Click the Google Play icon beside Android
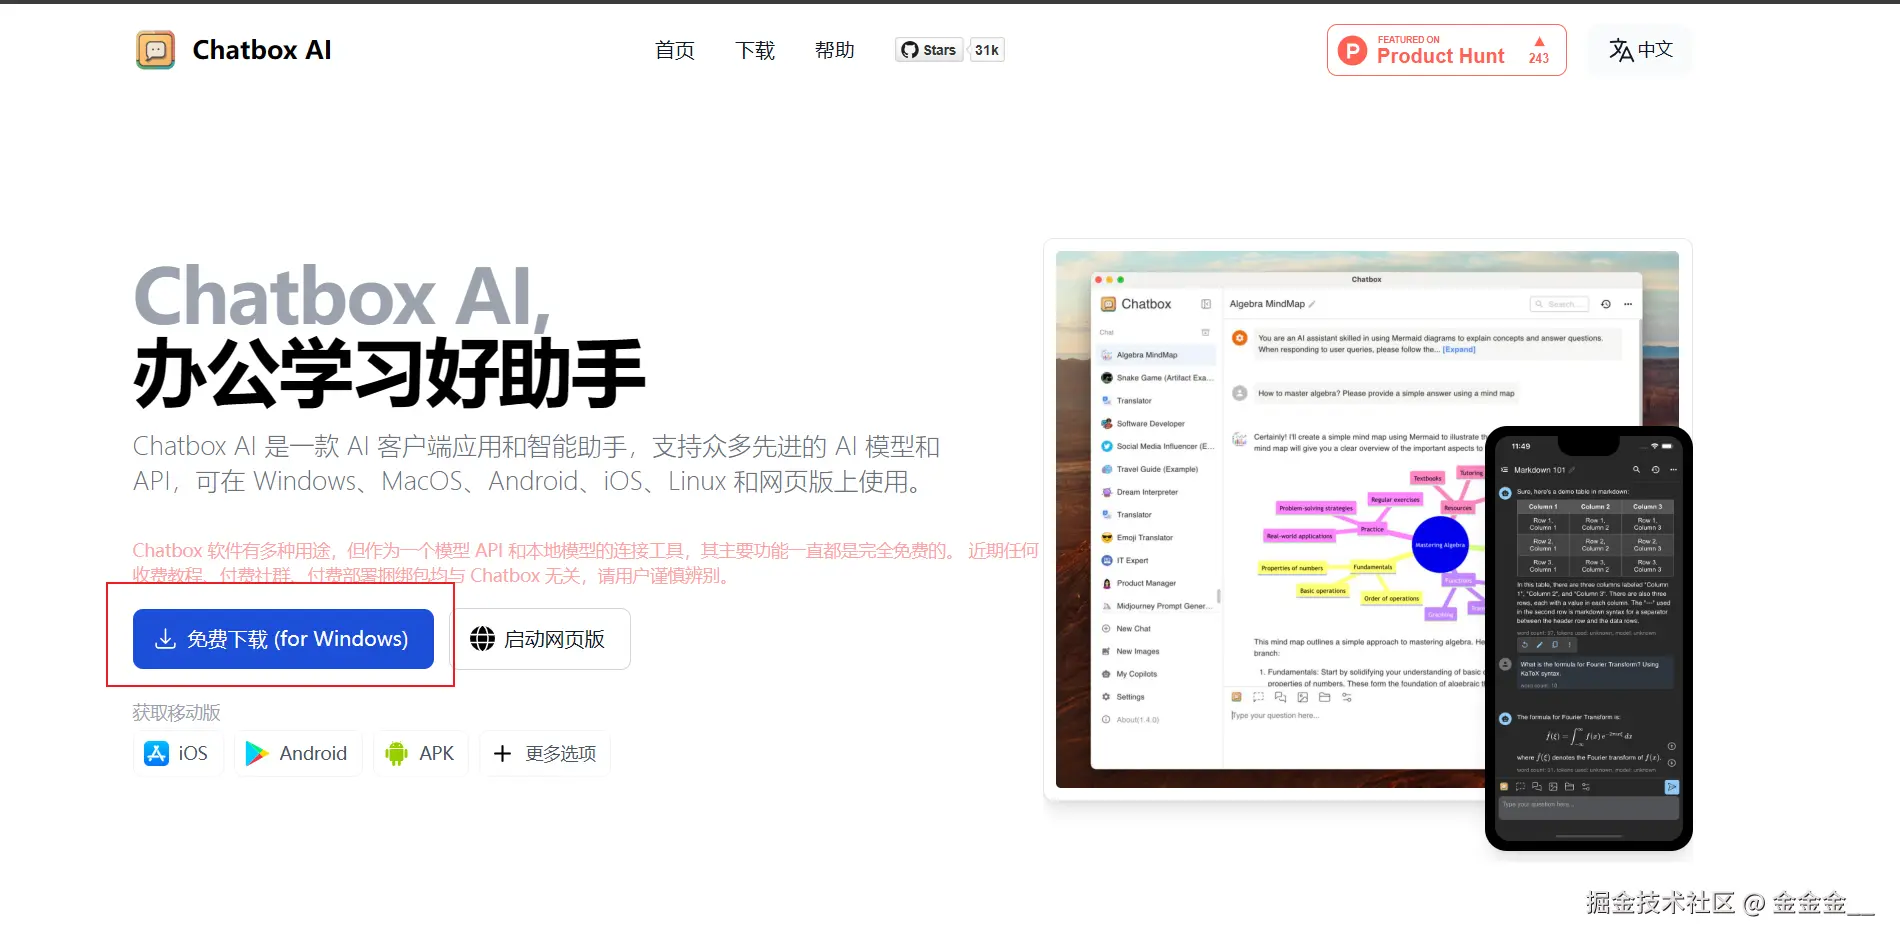 257,753
